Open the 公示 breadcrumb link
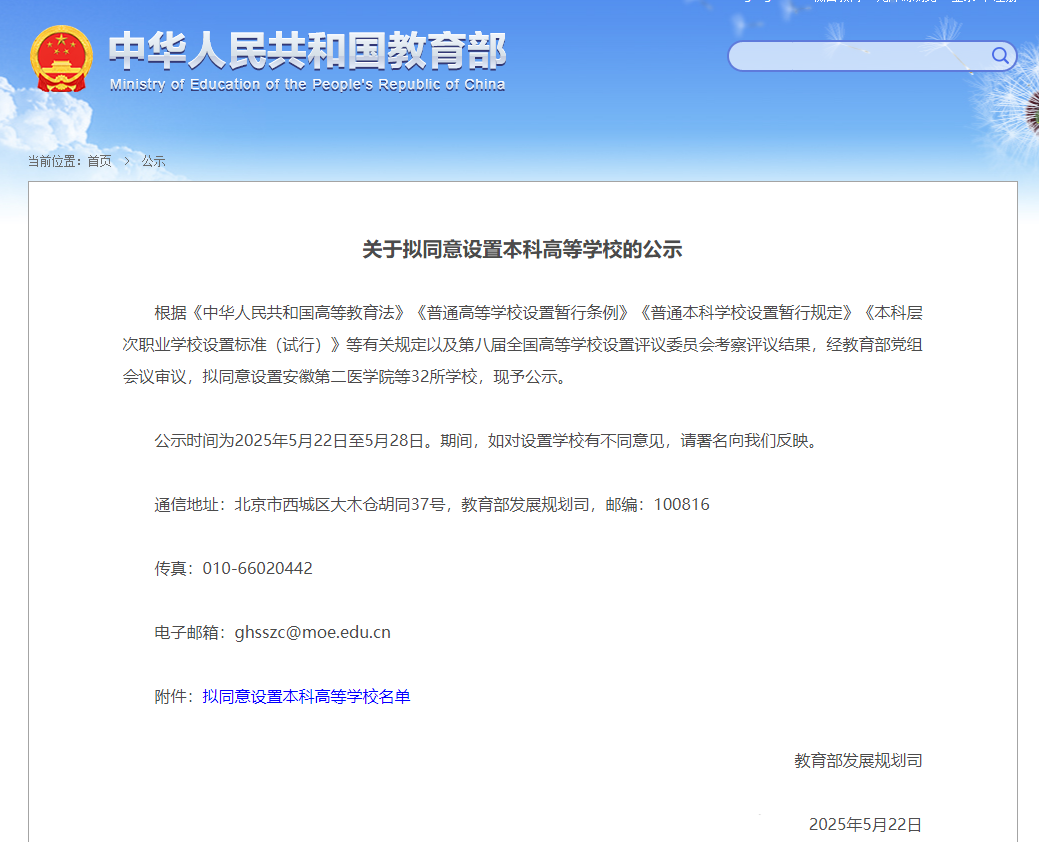 click(x=153, y=161)
